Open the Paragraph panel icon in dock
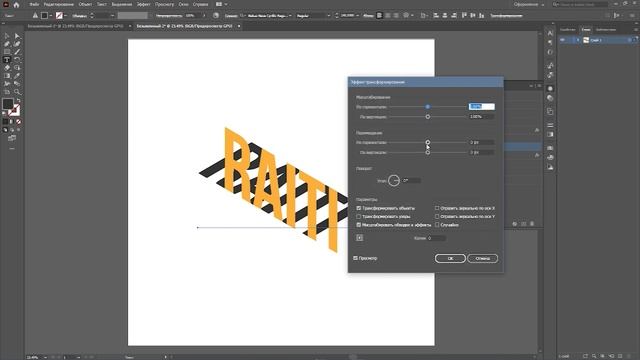 pos(550,42)
